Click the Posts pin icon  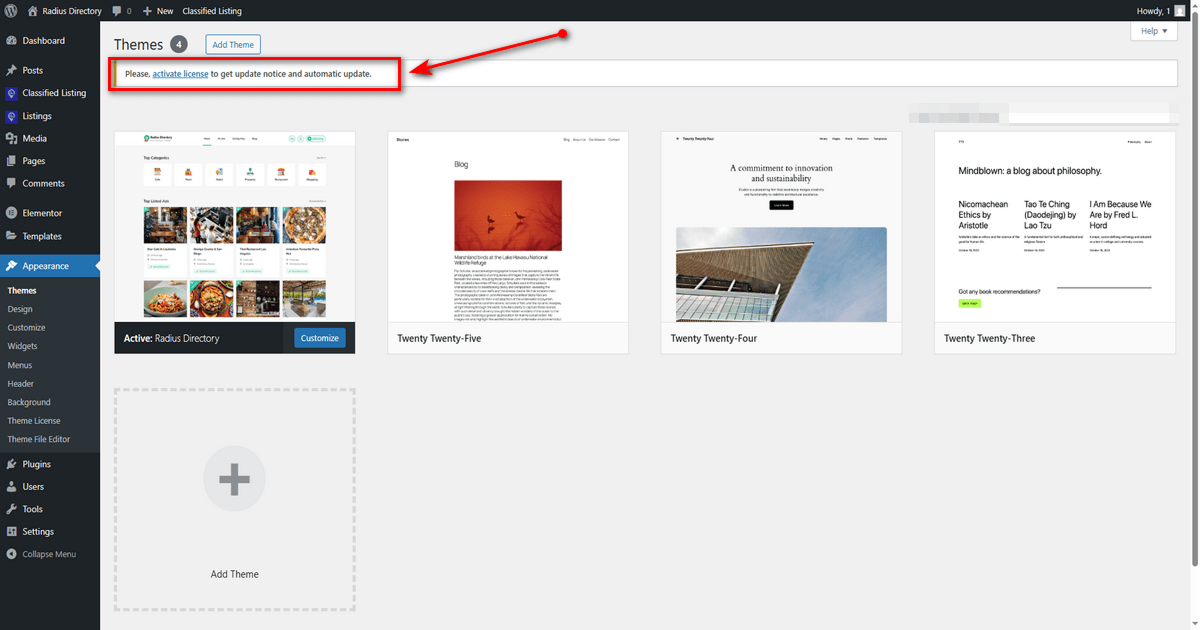pyautogui.click(x=11, y=71)
